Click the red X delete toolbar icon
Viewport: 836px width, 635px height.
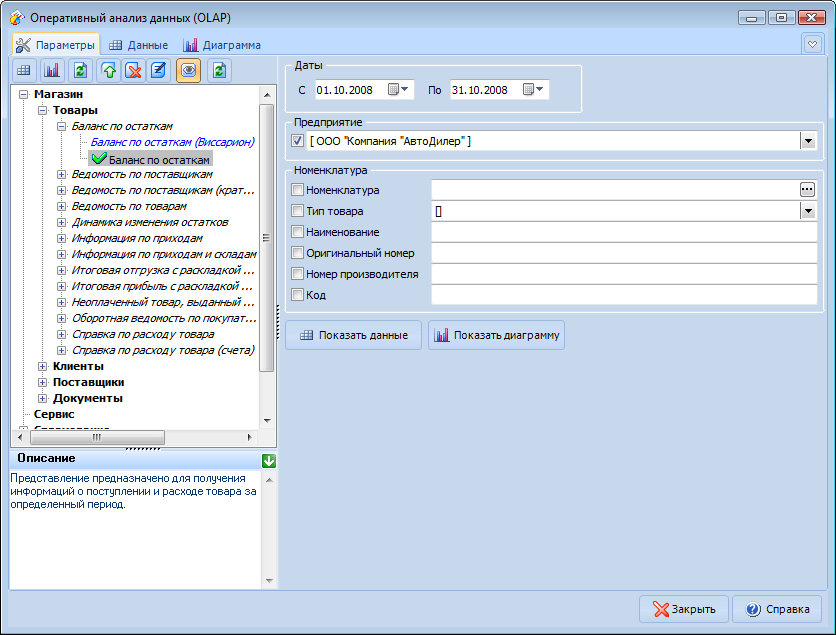[133, 70]
